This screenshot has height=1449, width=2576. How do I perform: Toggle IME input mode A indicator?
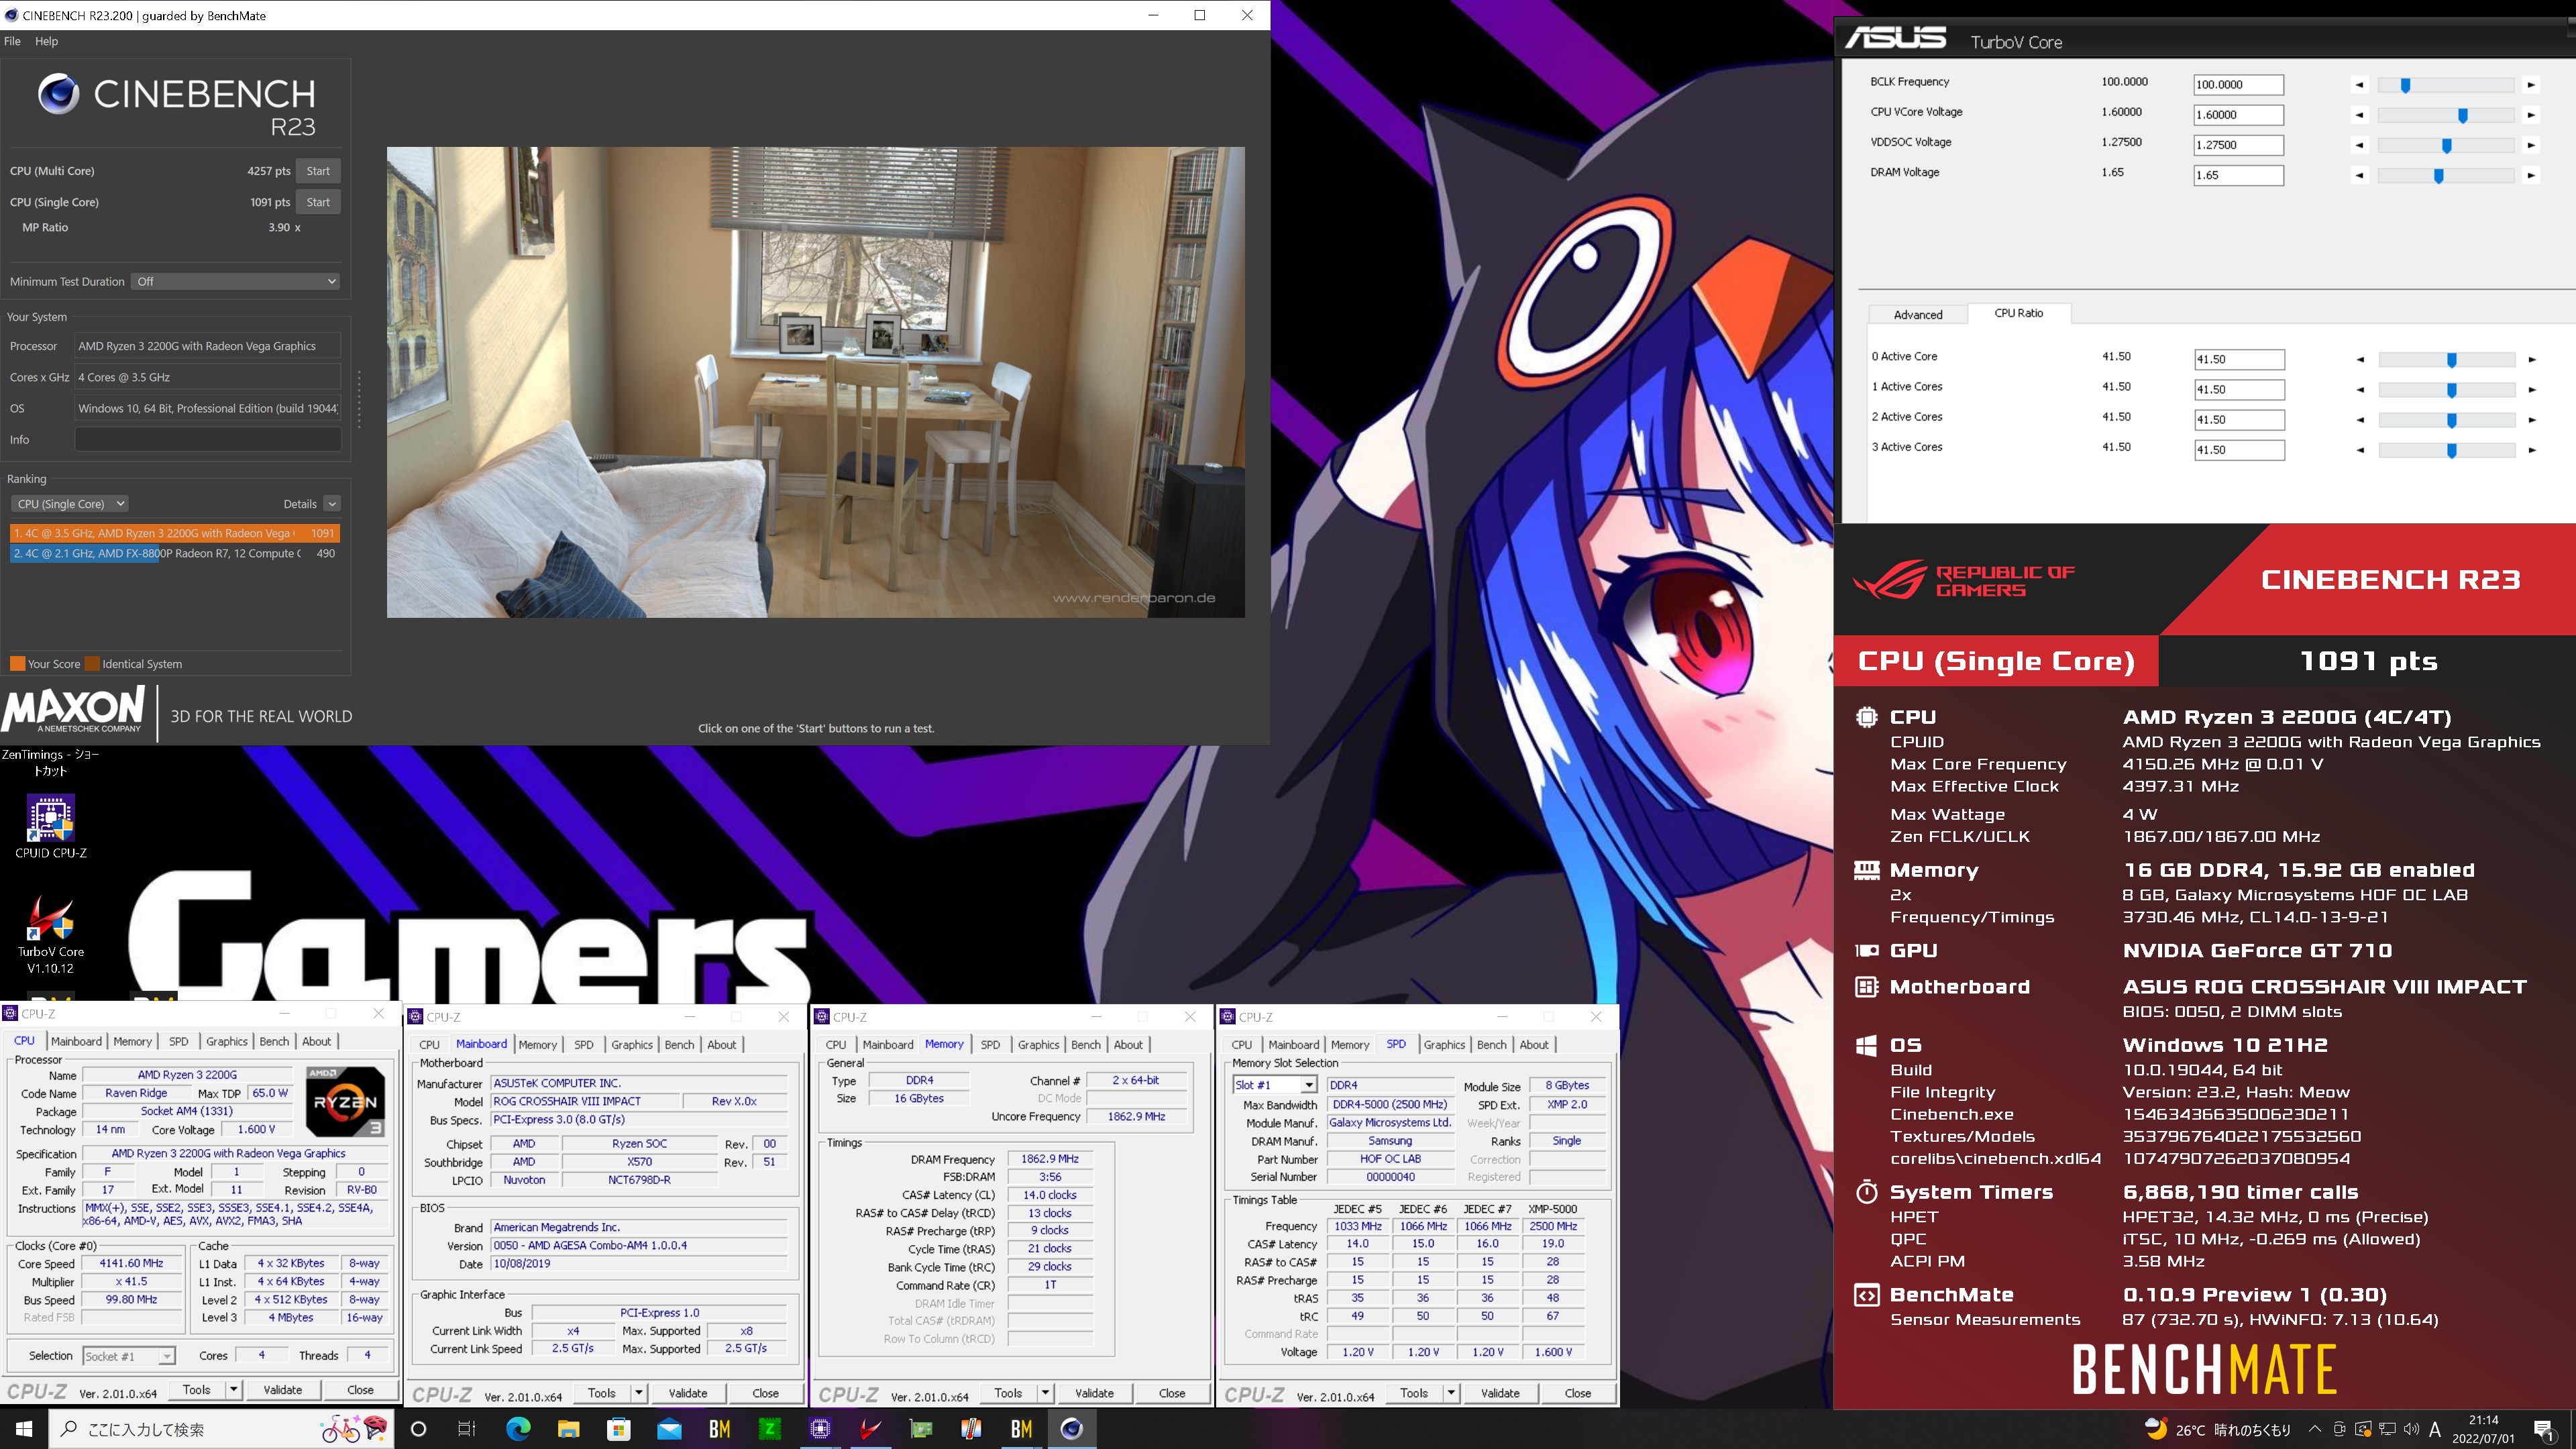click(x=2435, y=1429)
